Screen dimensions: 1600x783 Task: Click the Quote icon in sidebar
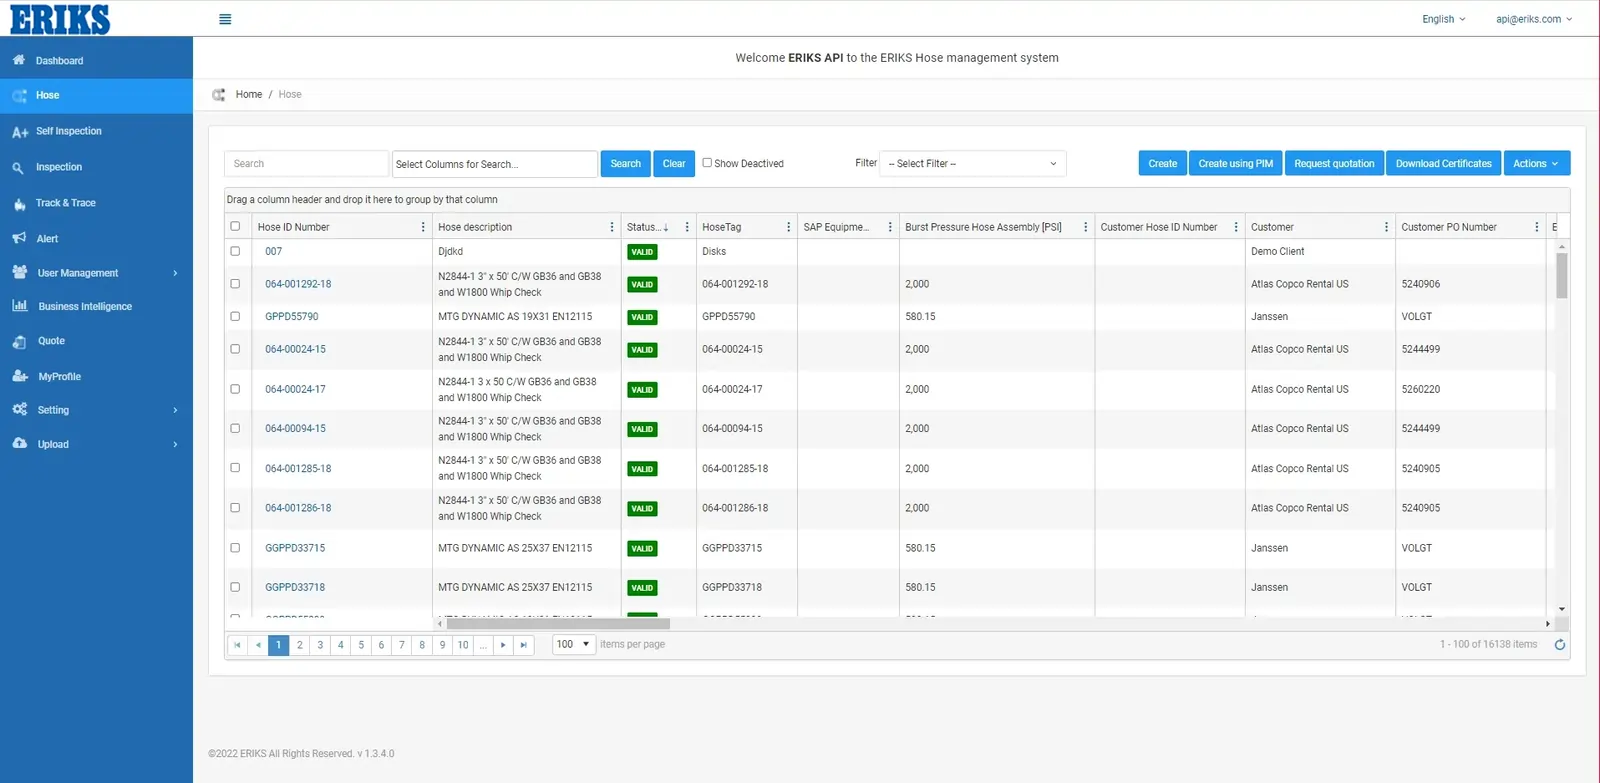click(x=19, y=341)
